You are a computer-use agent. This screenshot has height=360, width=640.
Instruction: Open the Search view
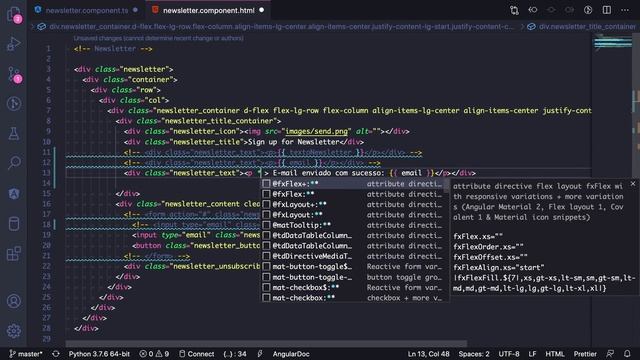point(13,163)
